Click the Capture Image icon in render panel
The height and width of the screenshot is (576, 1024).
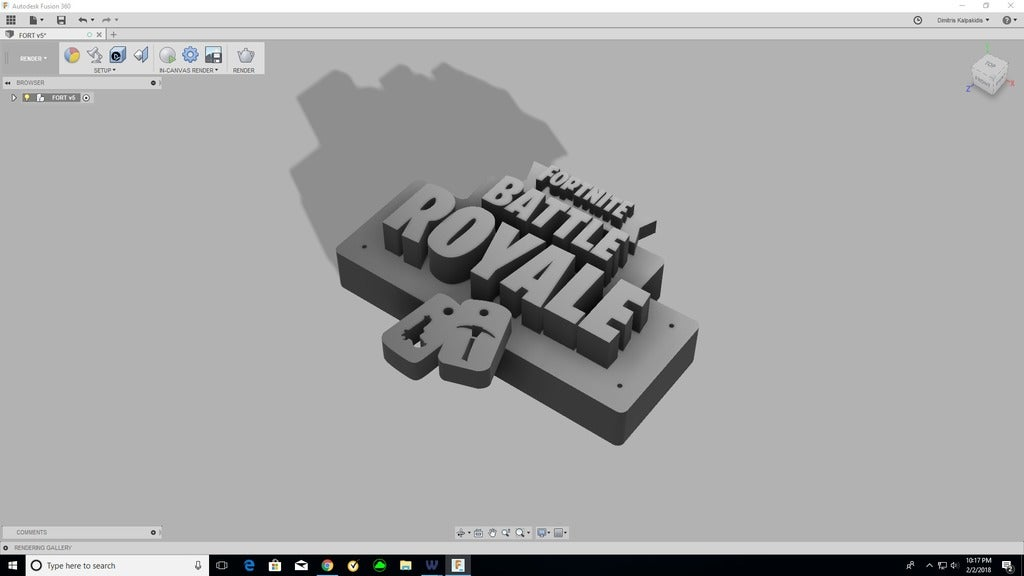tap(212, 56)
